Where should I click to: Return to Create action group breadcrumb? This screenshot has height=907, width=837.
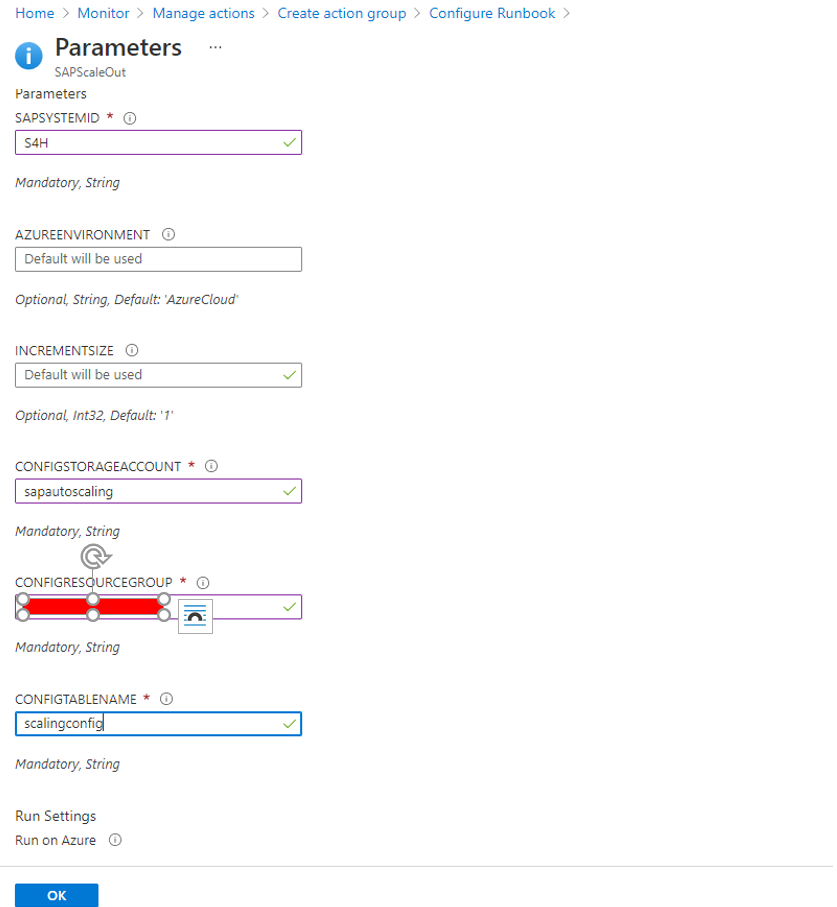pyautogui.click(x=342, y=13)
